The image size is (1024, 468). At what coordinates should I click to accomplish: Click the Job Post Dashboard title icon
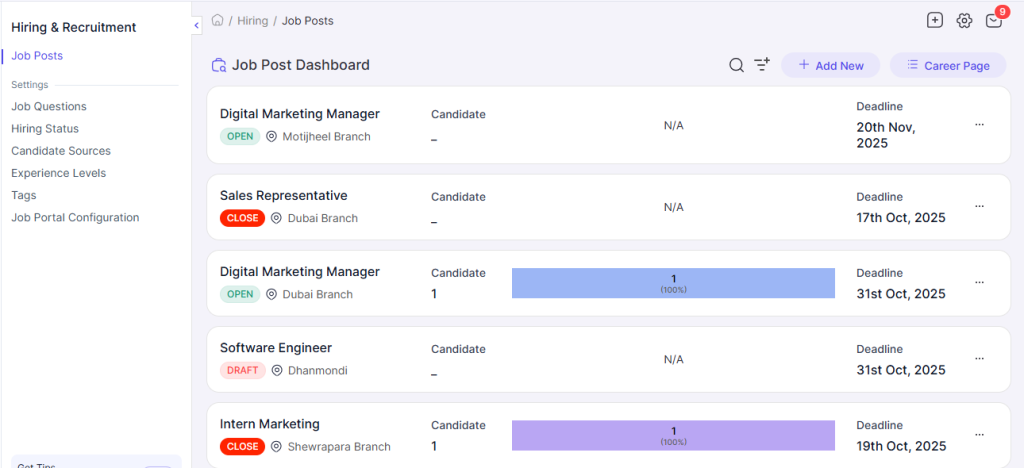(219, 65)
